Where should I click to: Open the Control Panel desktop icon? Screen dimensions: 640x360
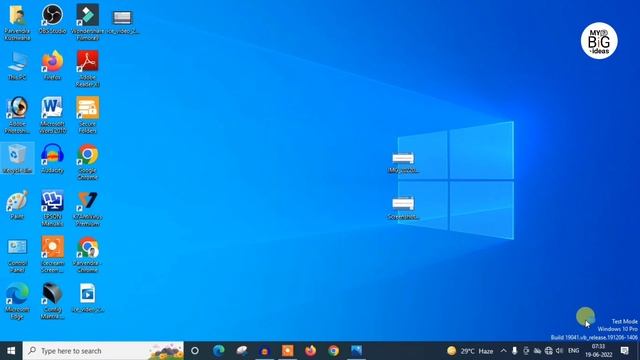17,255
